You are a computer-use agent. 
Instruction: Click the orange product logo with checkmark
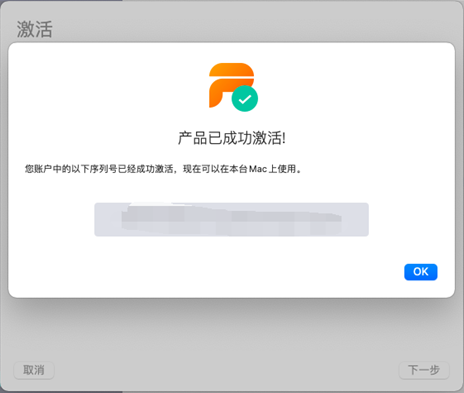click(233, 87)
